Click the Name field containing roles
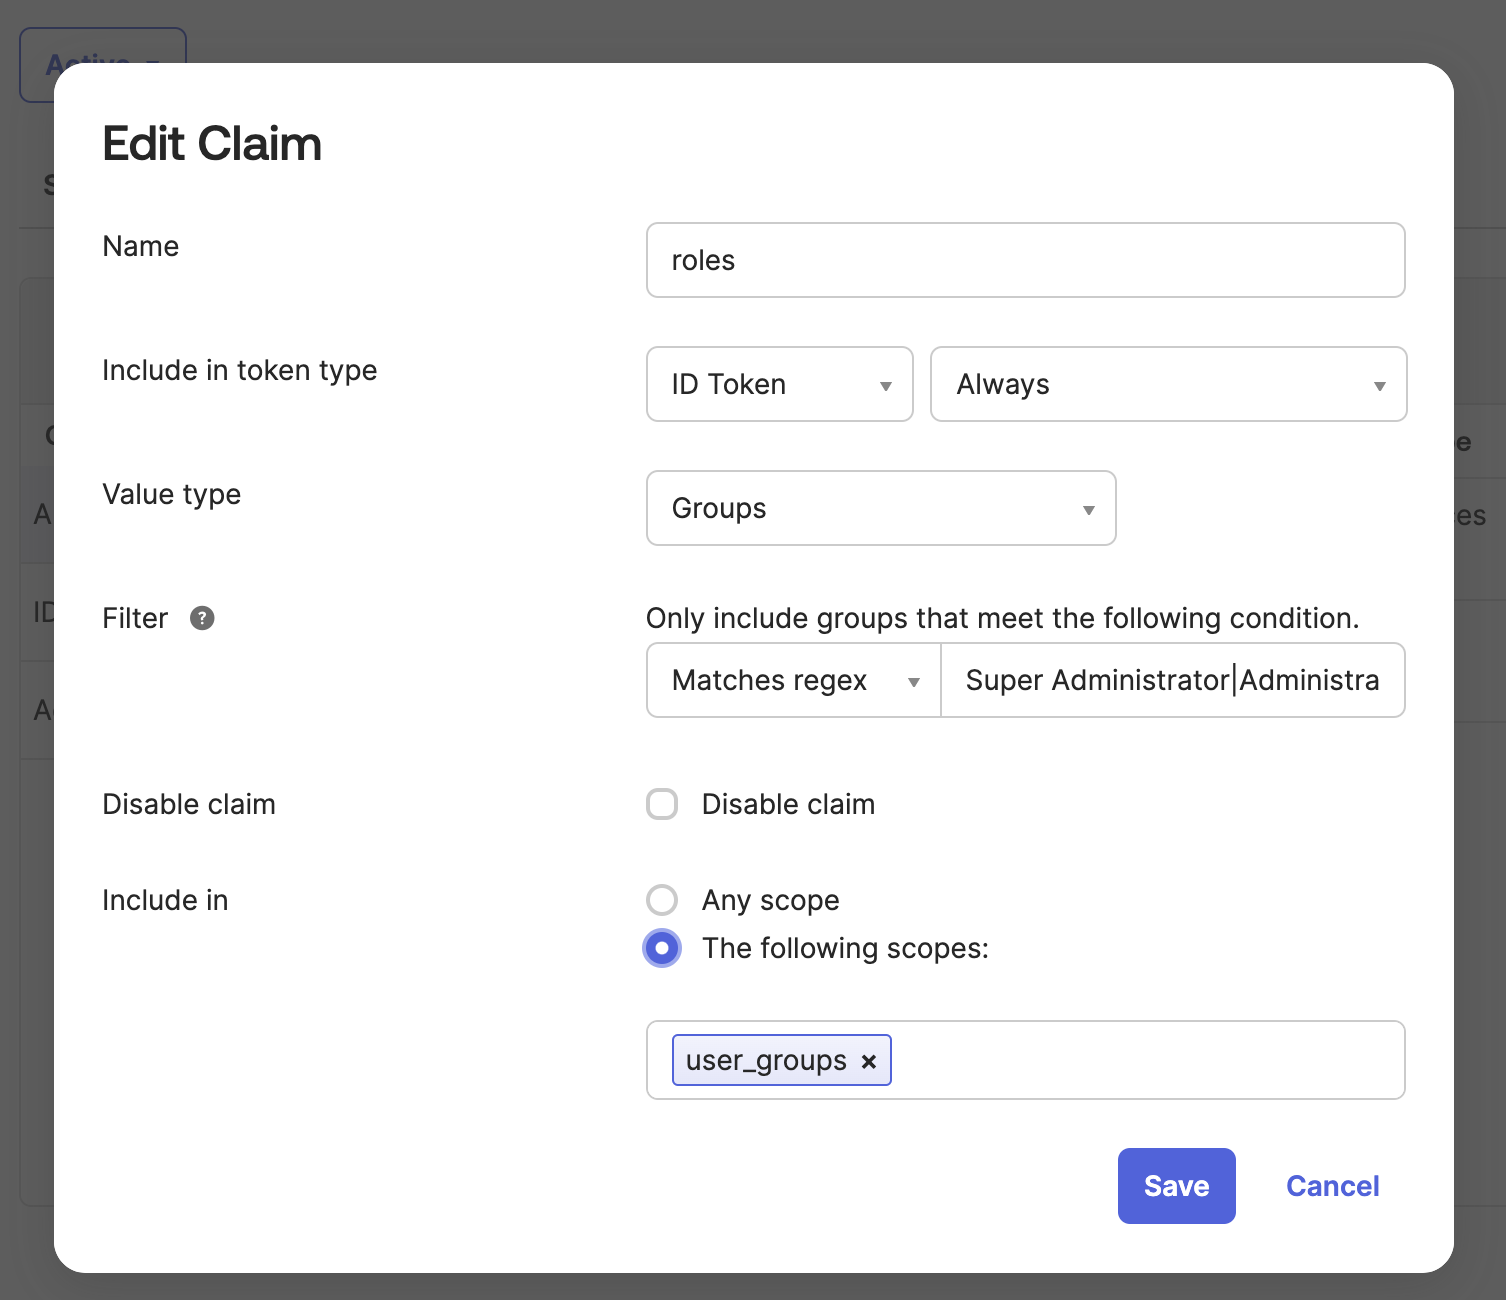Image resolution: width=1506 pixels, height=1300 pixels. tap(1025, 260)
